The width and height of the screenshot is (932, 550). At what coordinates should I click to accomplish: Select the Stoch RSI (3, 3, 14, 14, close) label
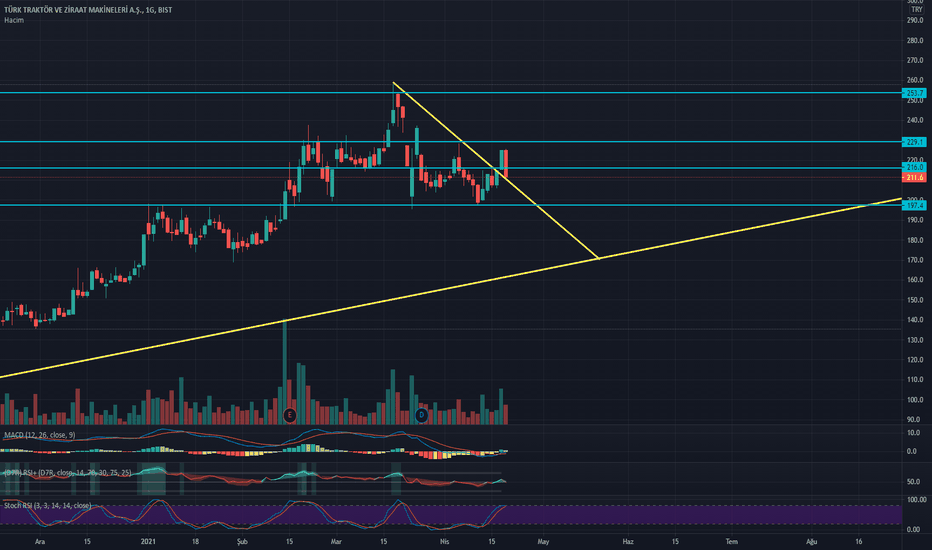(48, 505)
